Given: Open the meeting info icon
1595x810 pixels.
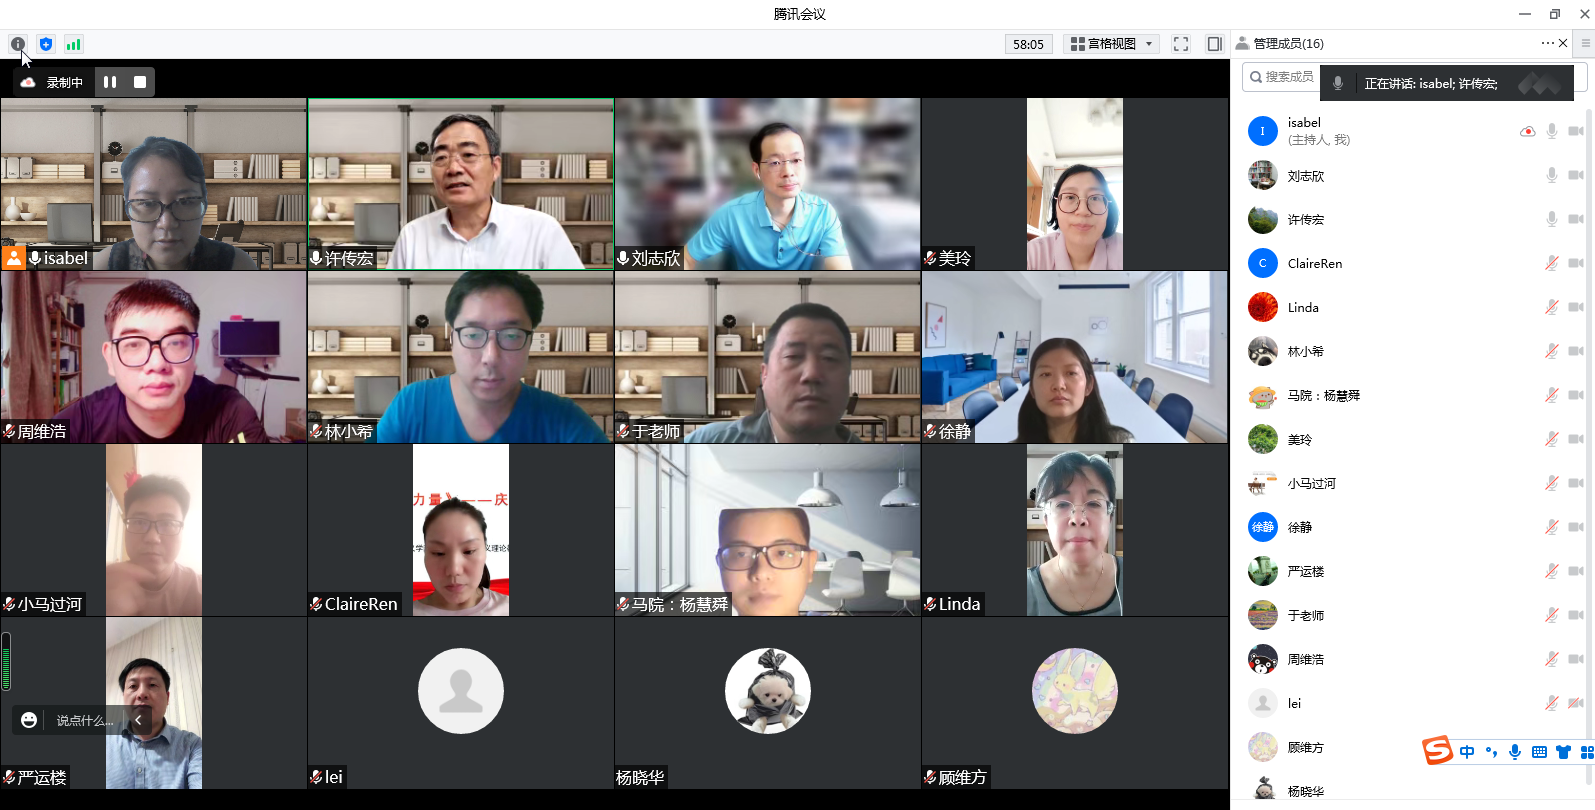Looking at the screenshot, I should tap(18, 44).
